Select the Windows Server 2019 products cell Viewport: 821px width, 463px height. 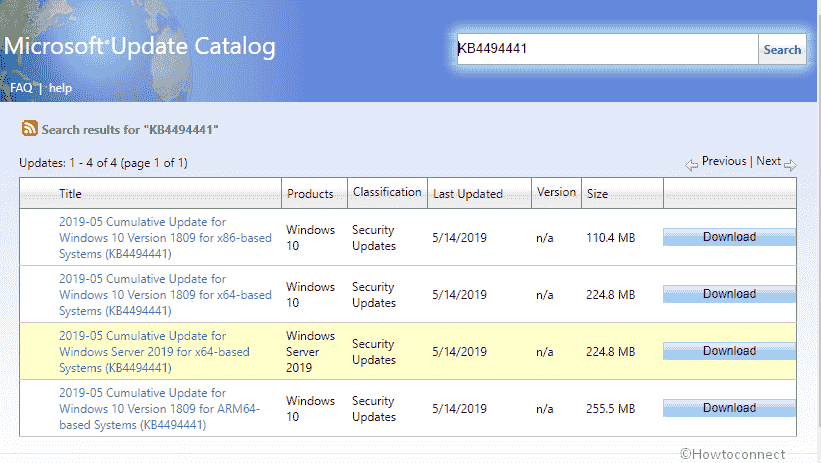(x=310, y=351)
